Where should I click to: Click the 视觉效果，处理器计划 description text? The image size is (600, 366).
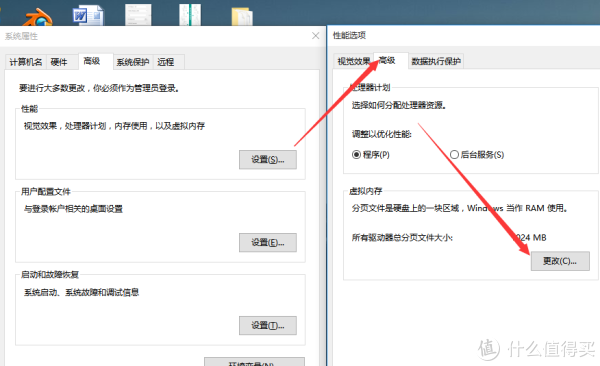(x=114, y=126)
